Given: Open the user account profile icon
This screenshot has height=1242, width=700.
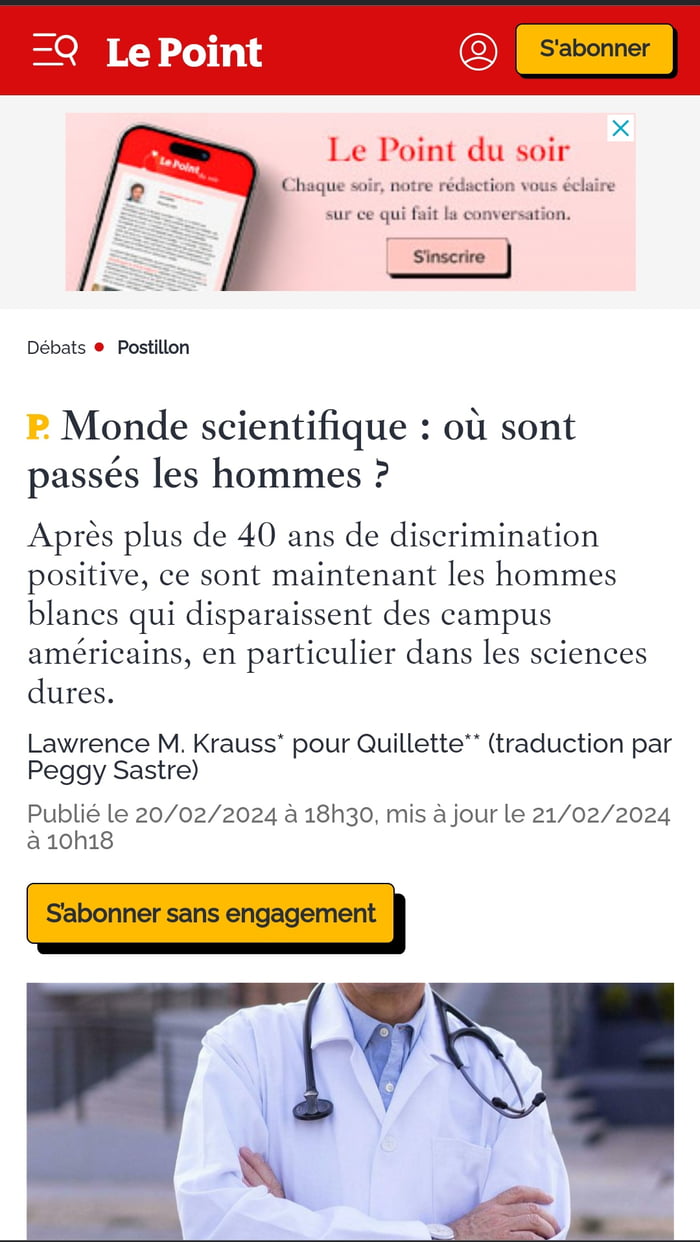Looking at the screenshot, I should point(478,50).
